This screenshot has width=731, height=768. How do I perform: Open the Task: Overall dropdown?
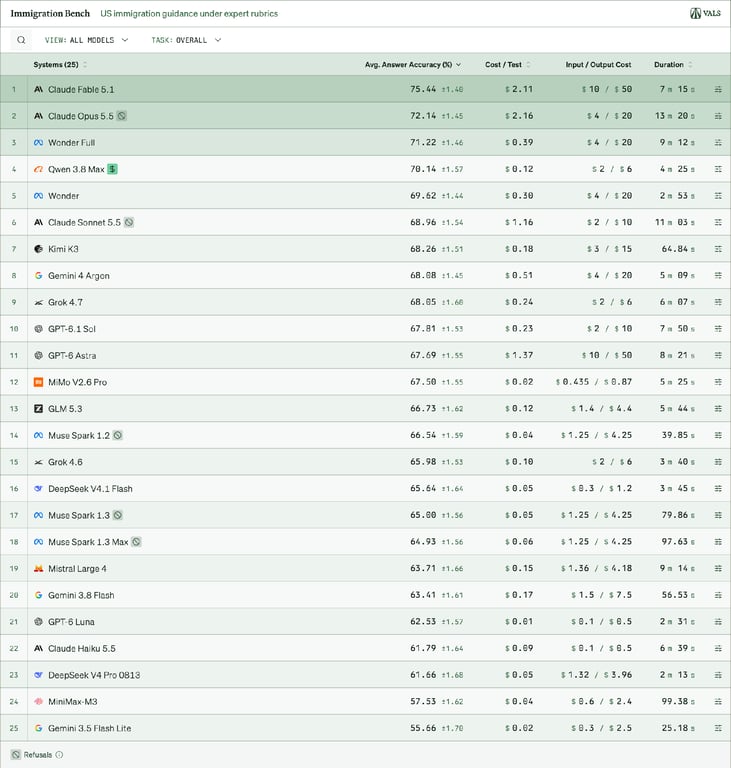tap(186, 40)
